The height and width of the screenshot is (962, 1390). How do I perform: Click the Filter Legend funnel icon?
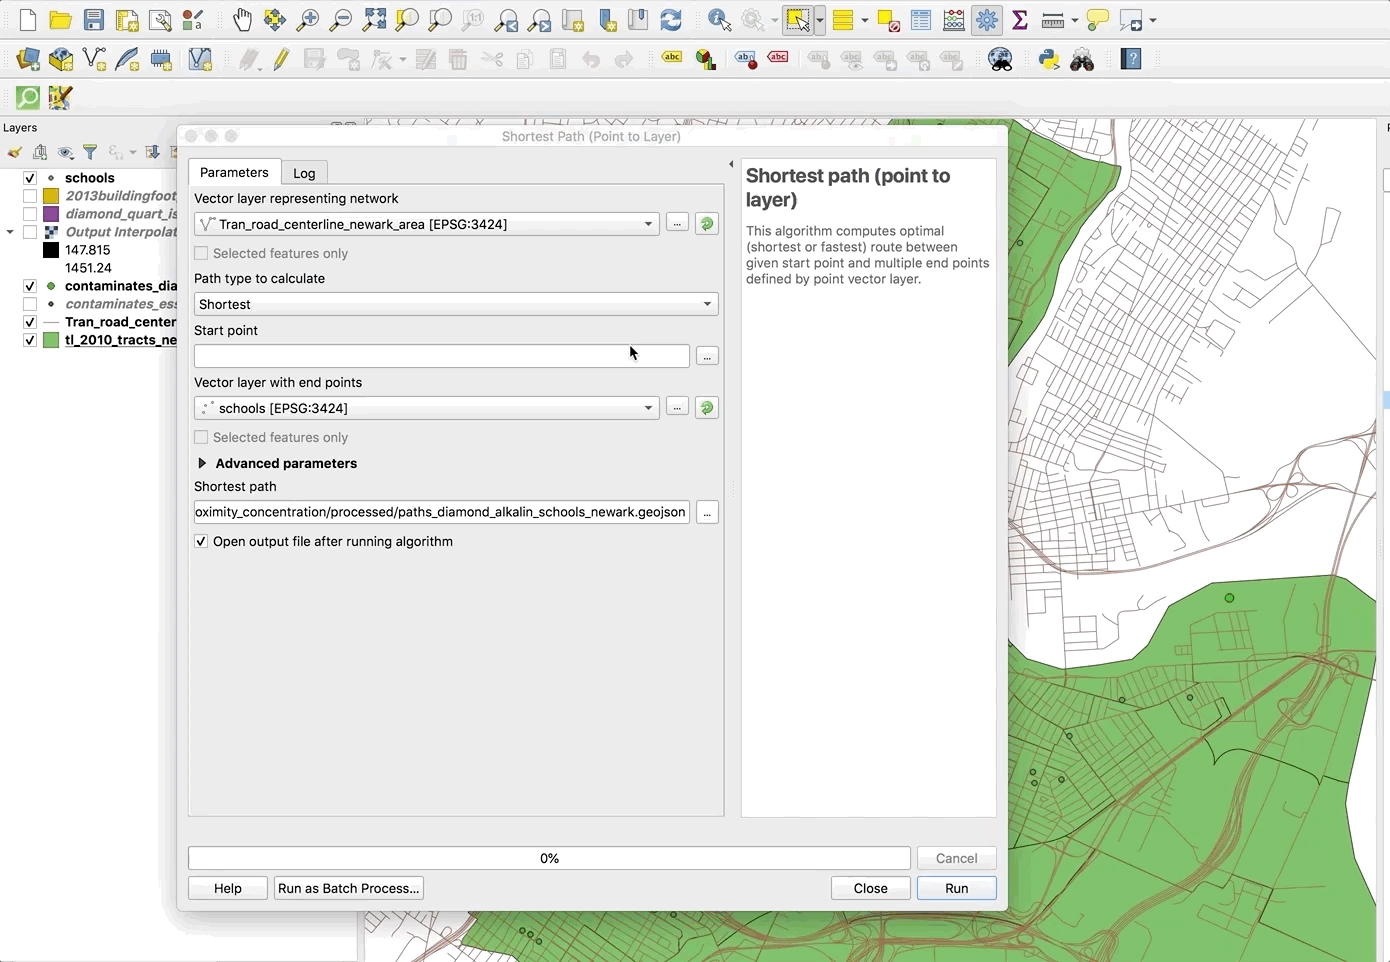90,152
